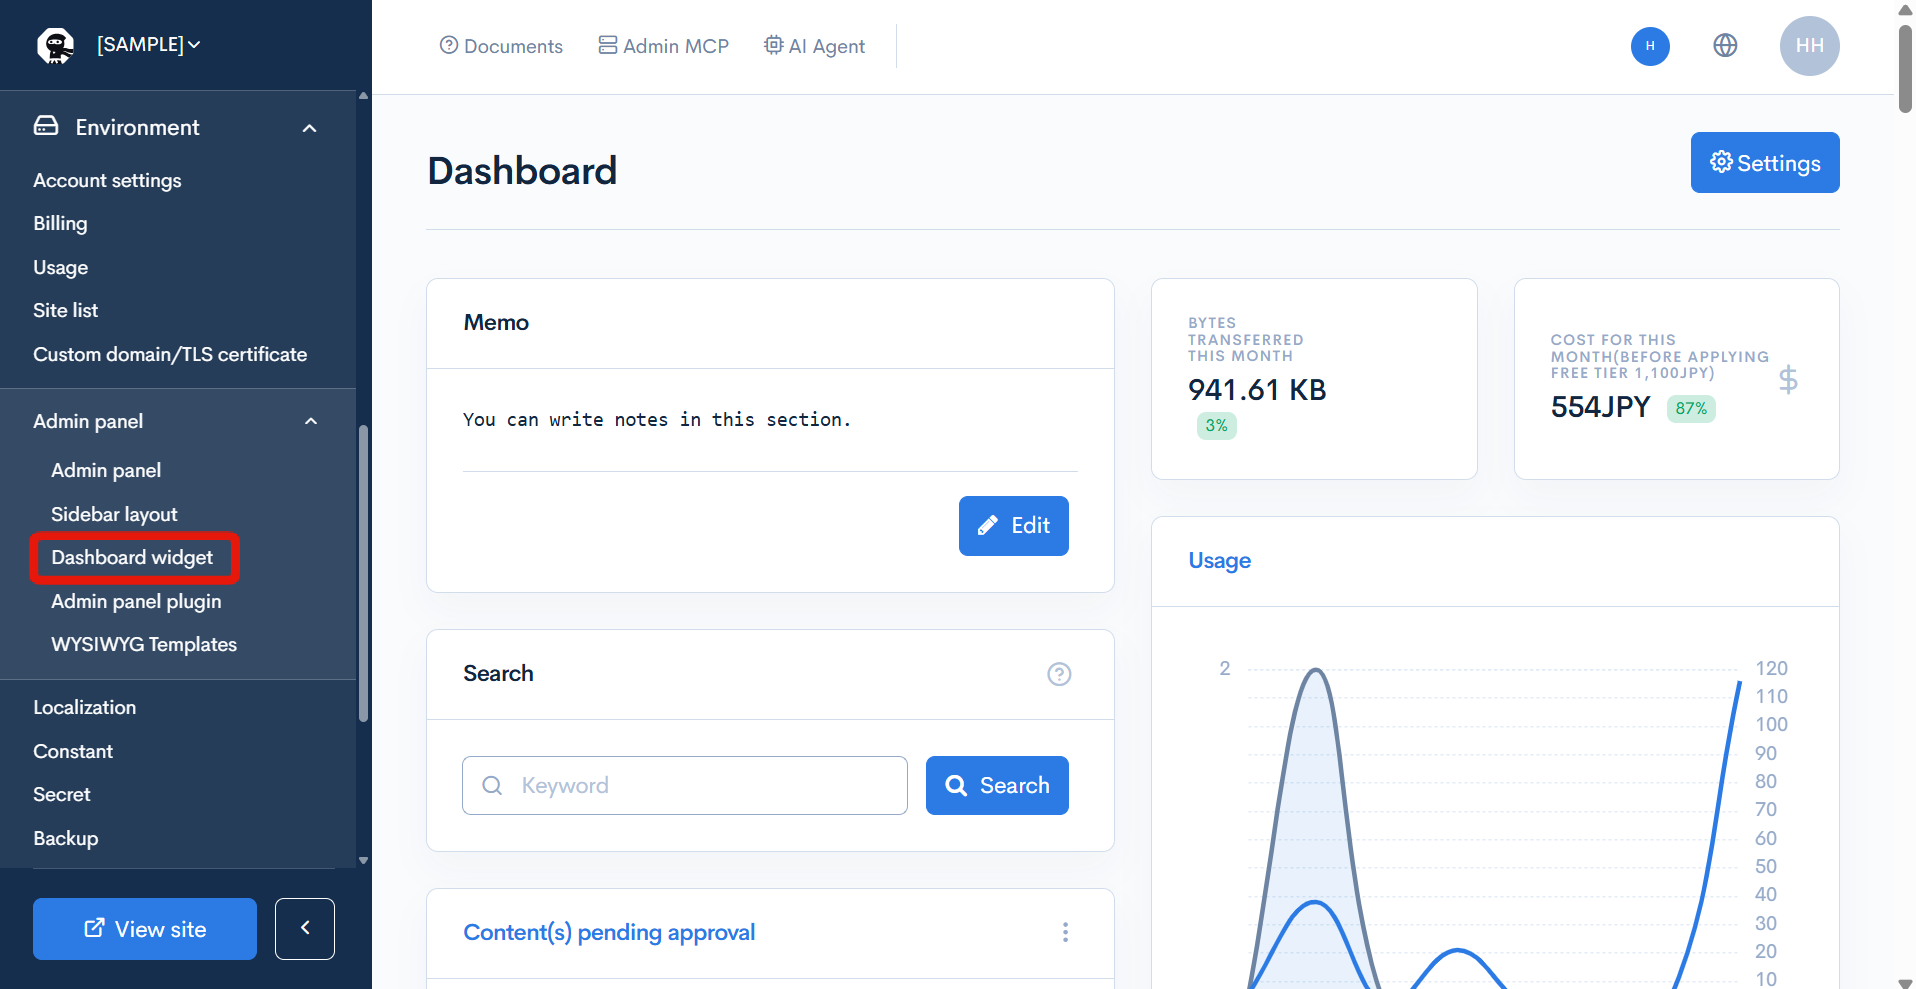Click the sidebar vertical scrollbar

coord(363,572)
